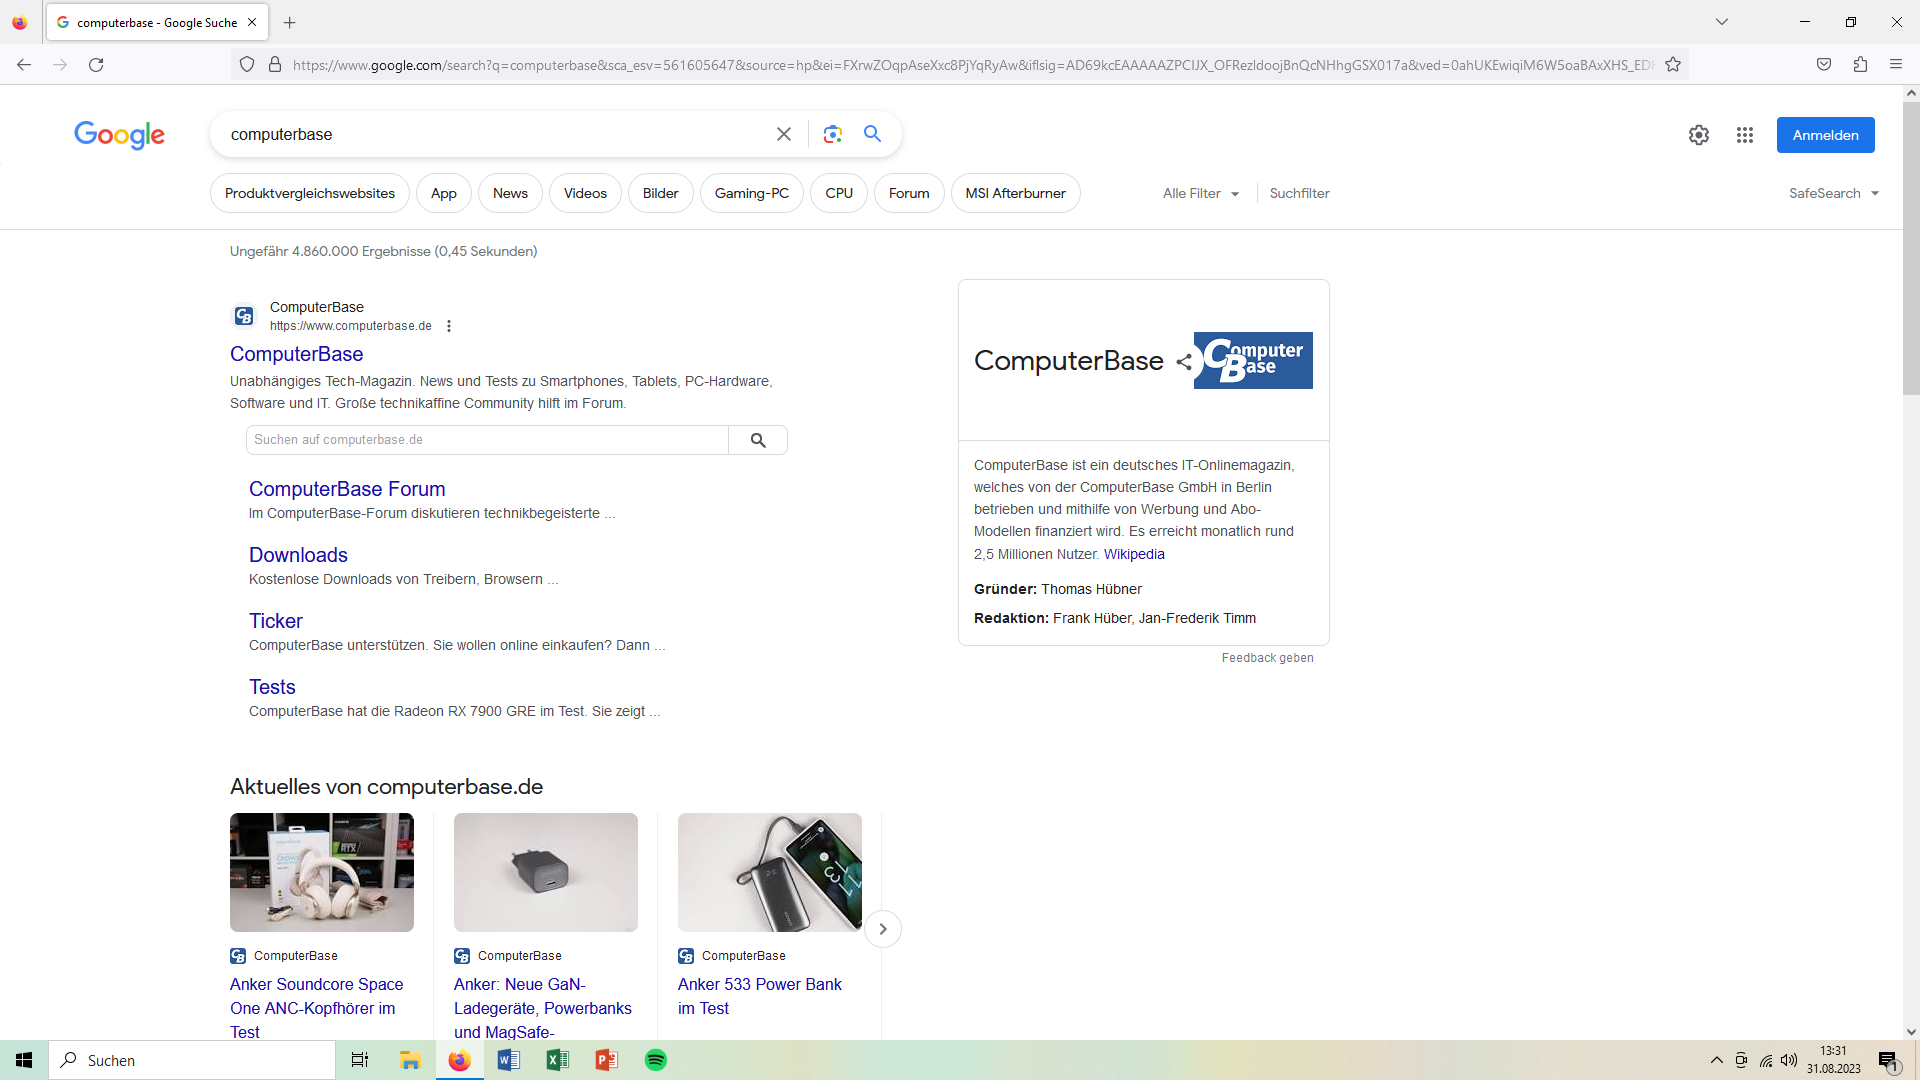This screenshot has height=1080, width=1920.
Task: Clear the search box with the X icon
Action: coord(784,134)
